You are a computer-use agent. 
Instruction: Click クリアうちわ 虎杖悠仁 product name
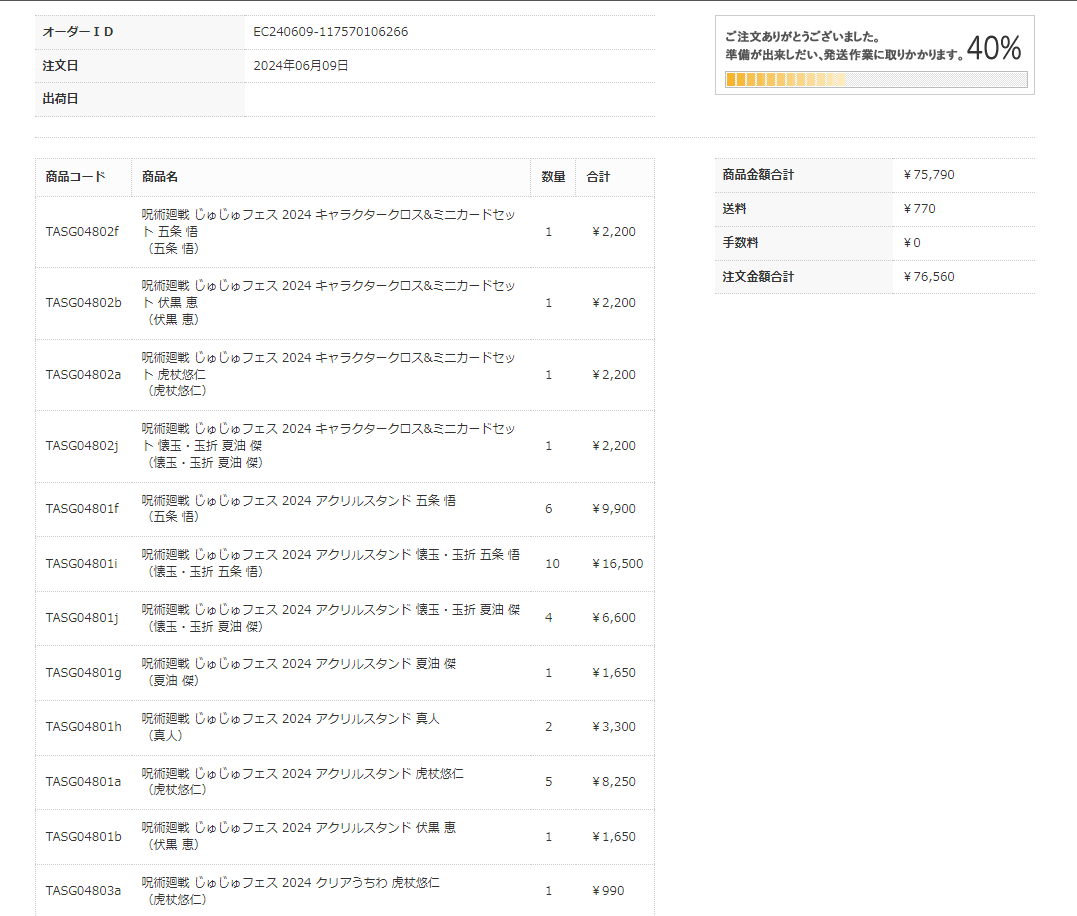291,891
